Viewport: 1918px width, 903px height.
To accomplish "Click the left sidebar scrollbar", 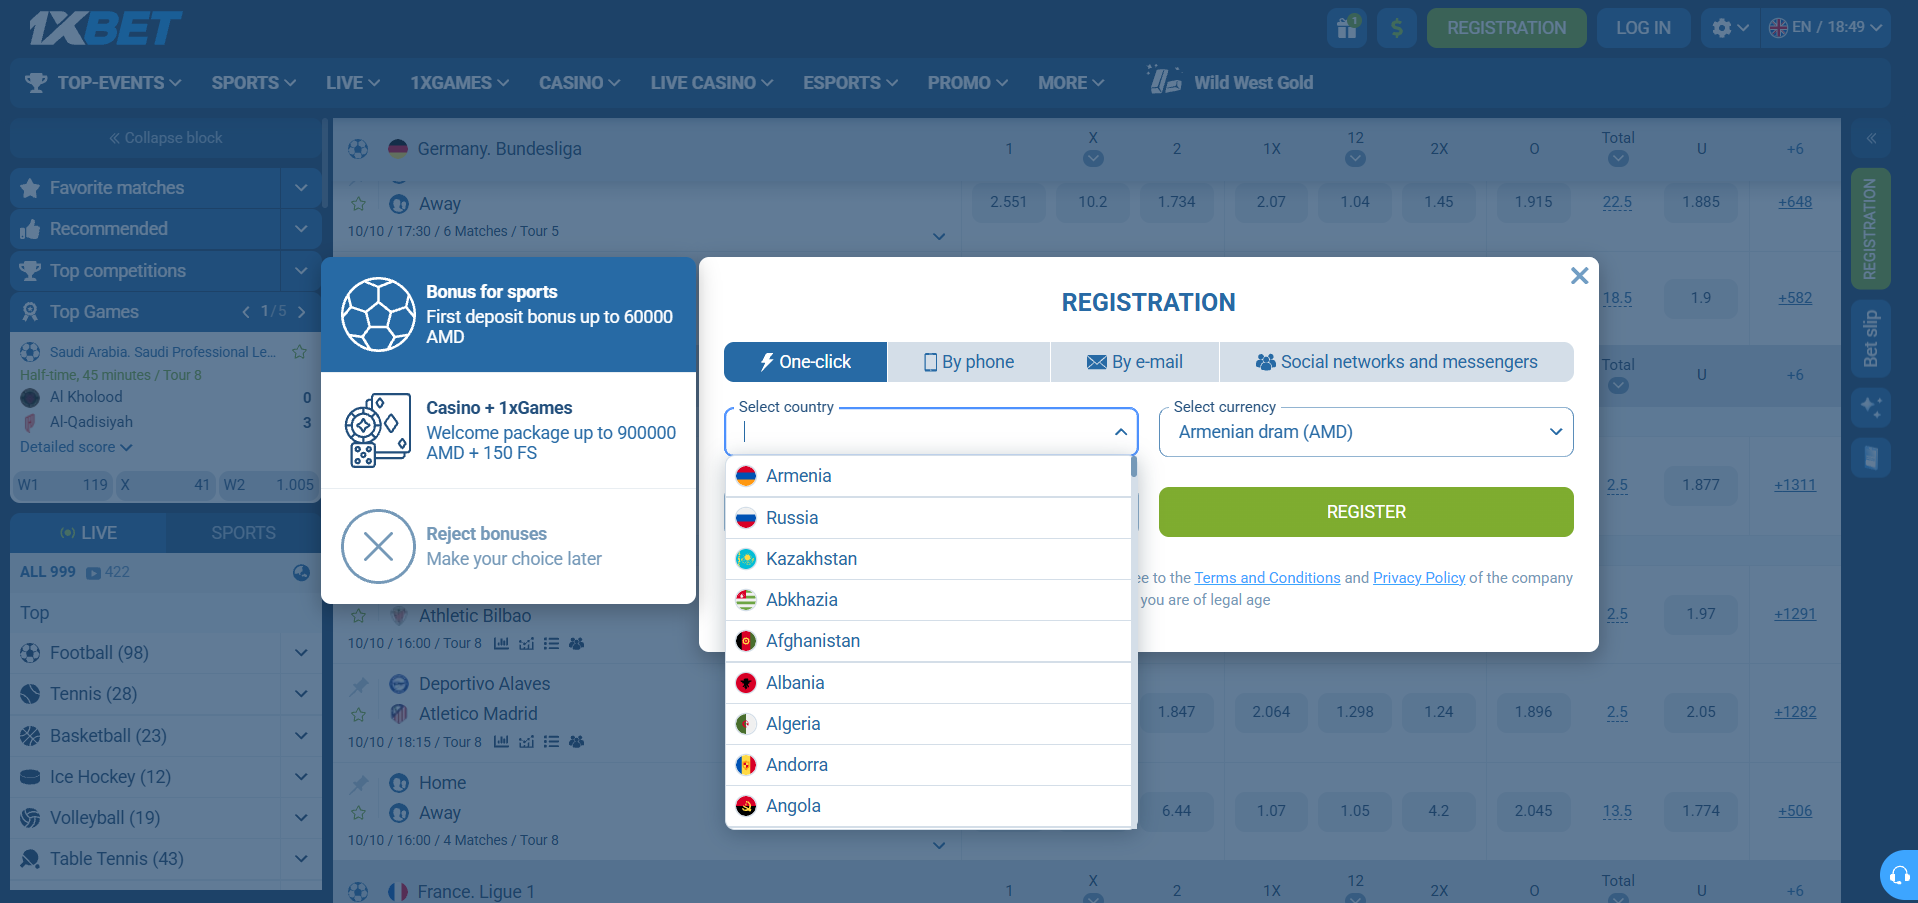I will [x=325, y=165].
